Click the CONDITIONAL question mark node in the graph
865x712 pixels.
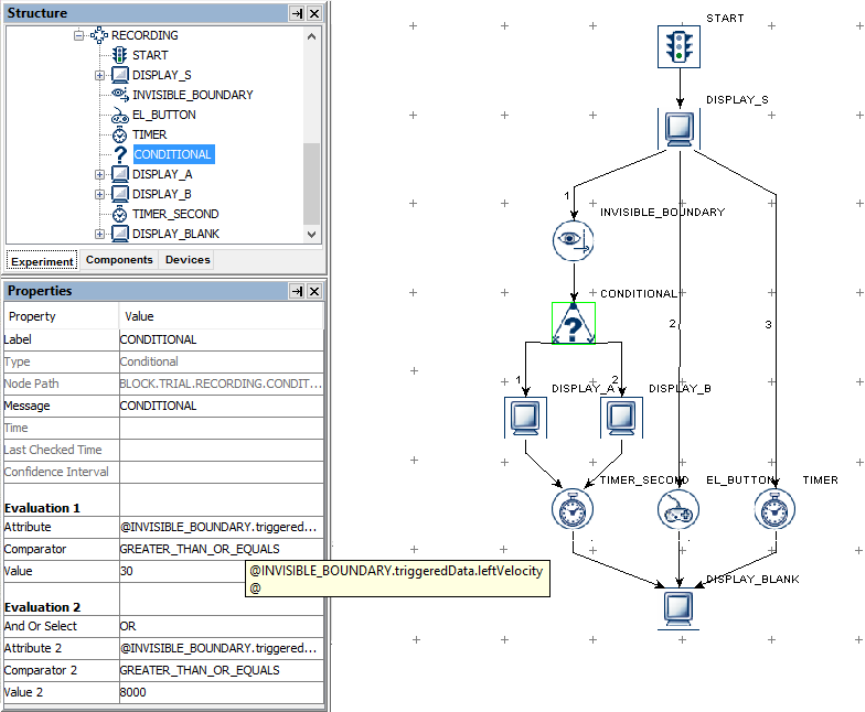click(x=573, y=323)
